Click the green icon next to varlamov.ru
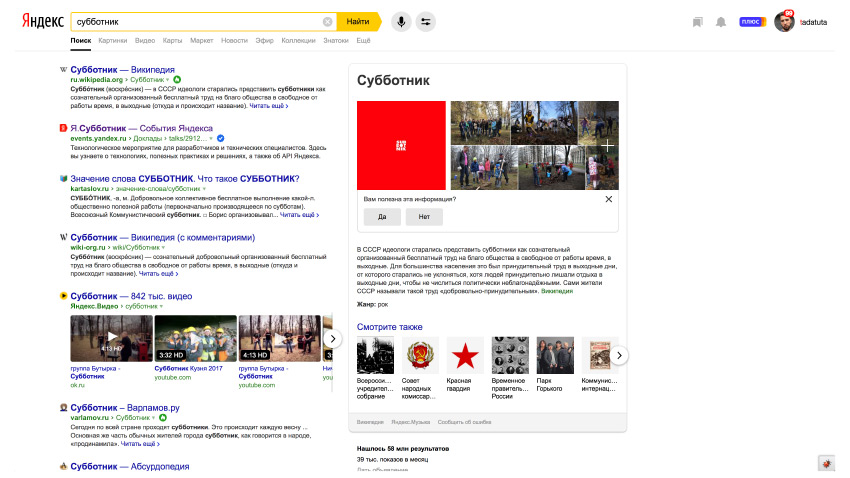 tap(163, 418)
